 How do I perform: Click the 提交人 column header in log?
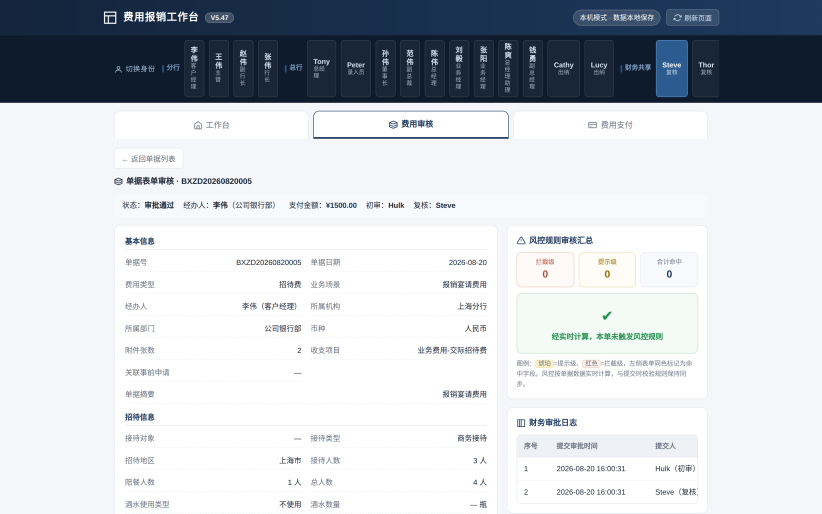665,446
